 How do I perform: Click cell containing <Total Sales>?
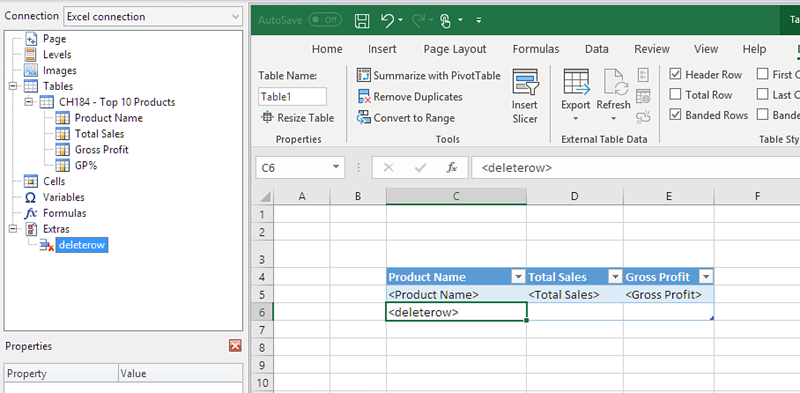[574, 294]
